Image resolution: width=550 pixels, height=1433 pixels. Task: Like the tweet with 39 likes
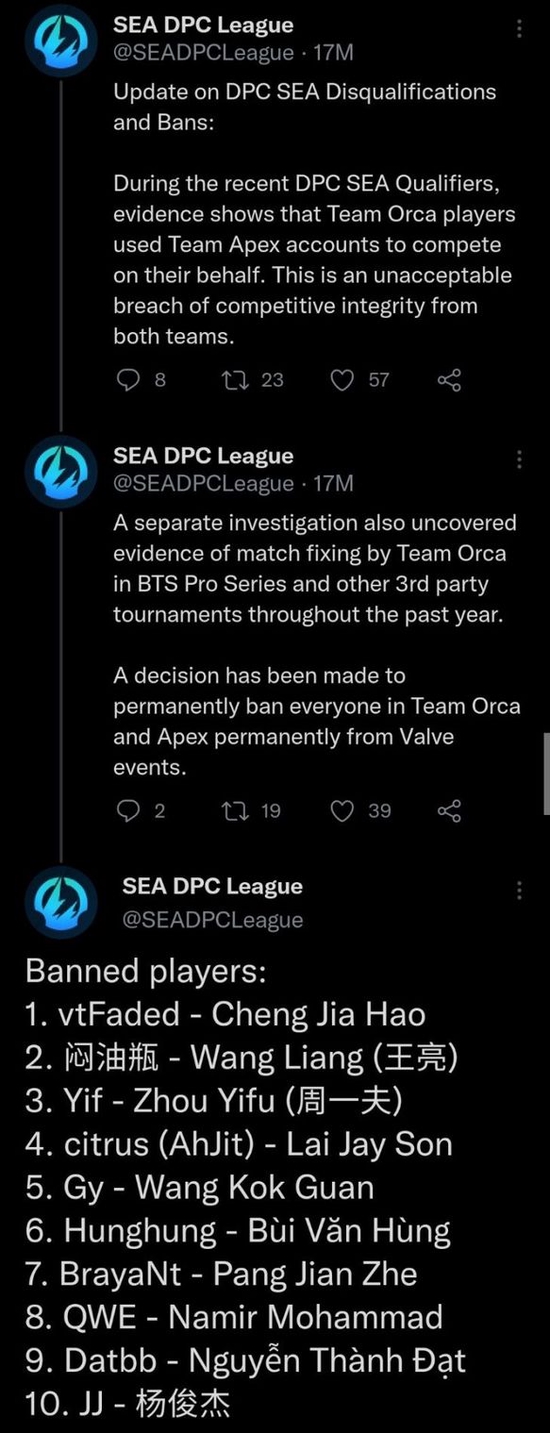343,811
